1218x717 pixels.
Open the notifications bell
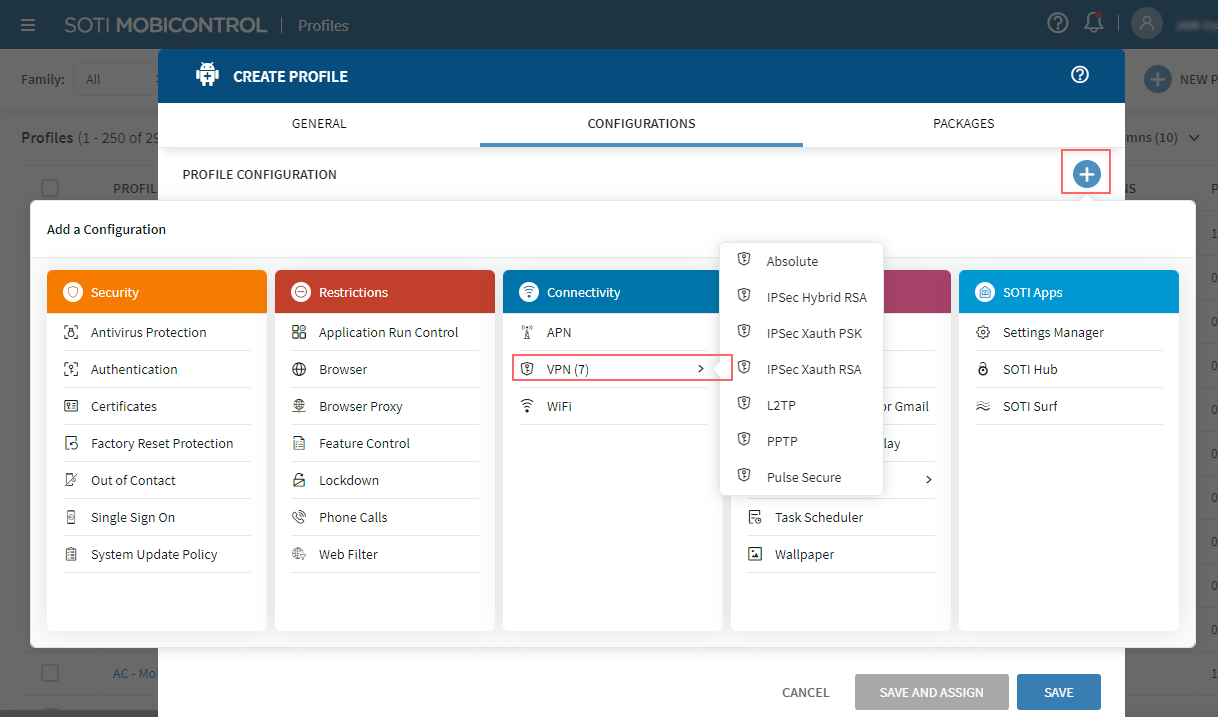pyautogui.click(x=1094, y=23)
